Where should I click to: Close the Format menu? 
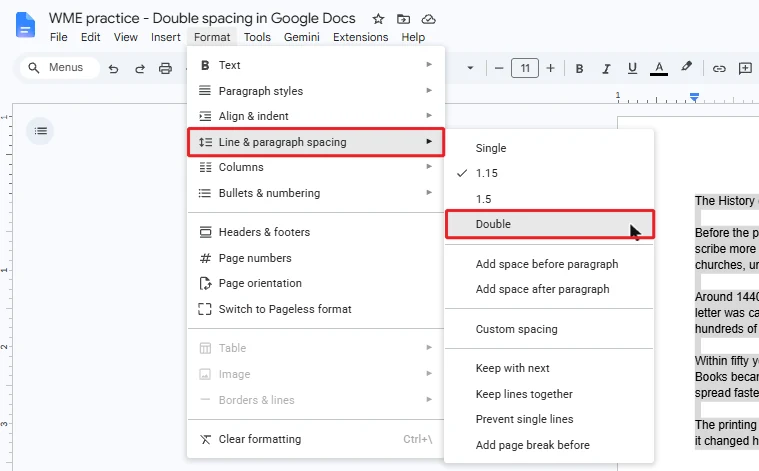(x=212, y=37)
